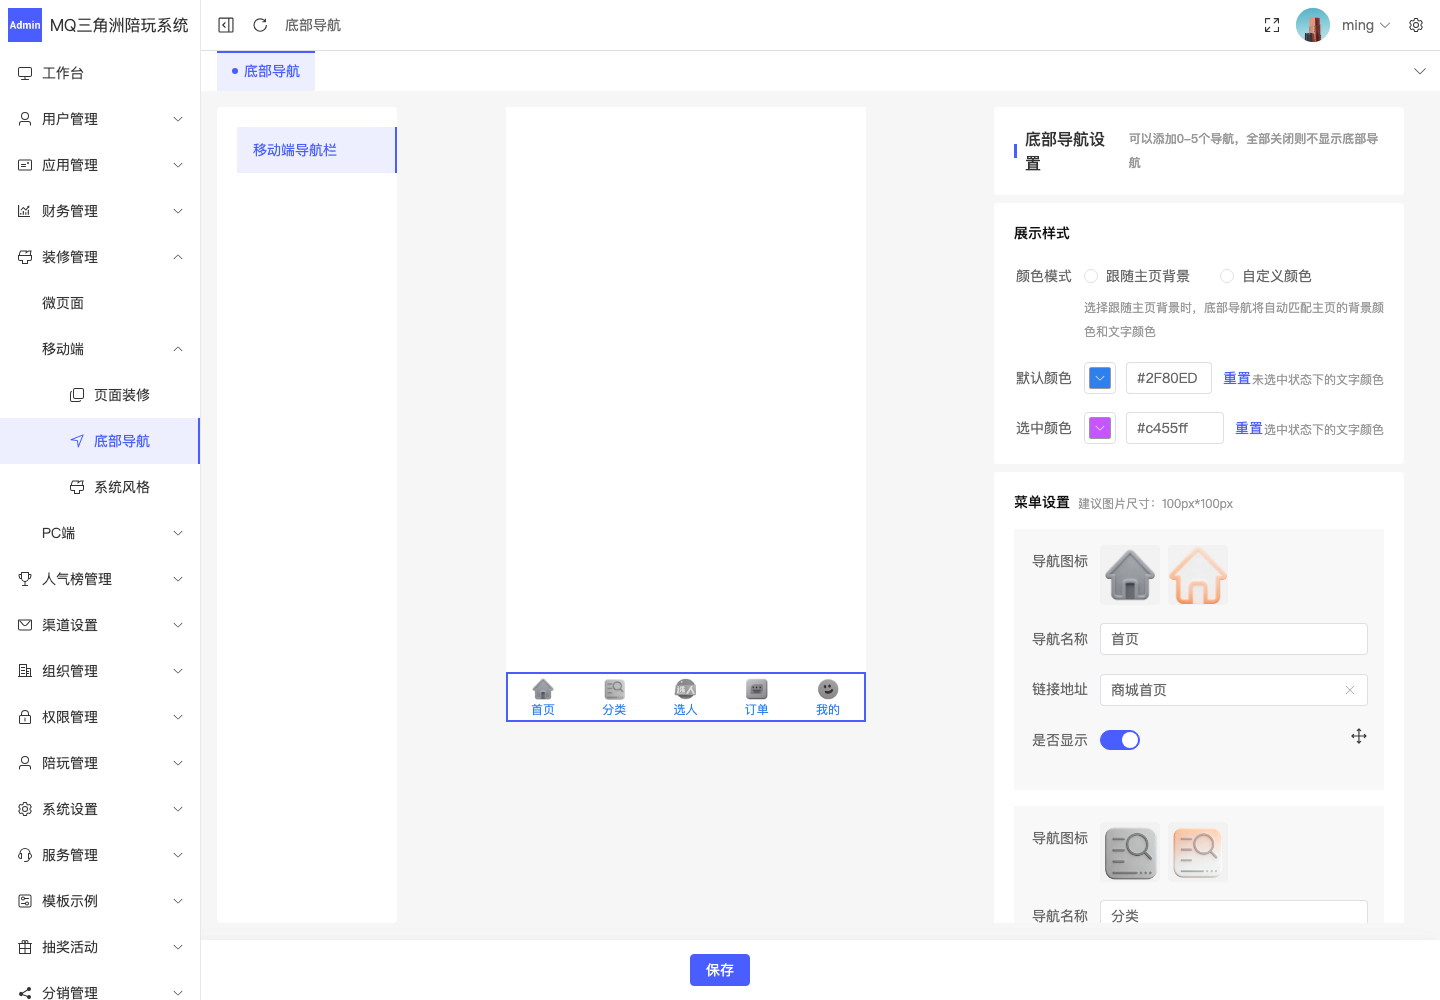Click orange house selected icon thumbnail
This screenshot has width=1440, height=1000.
[1198, 575]
